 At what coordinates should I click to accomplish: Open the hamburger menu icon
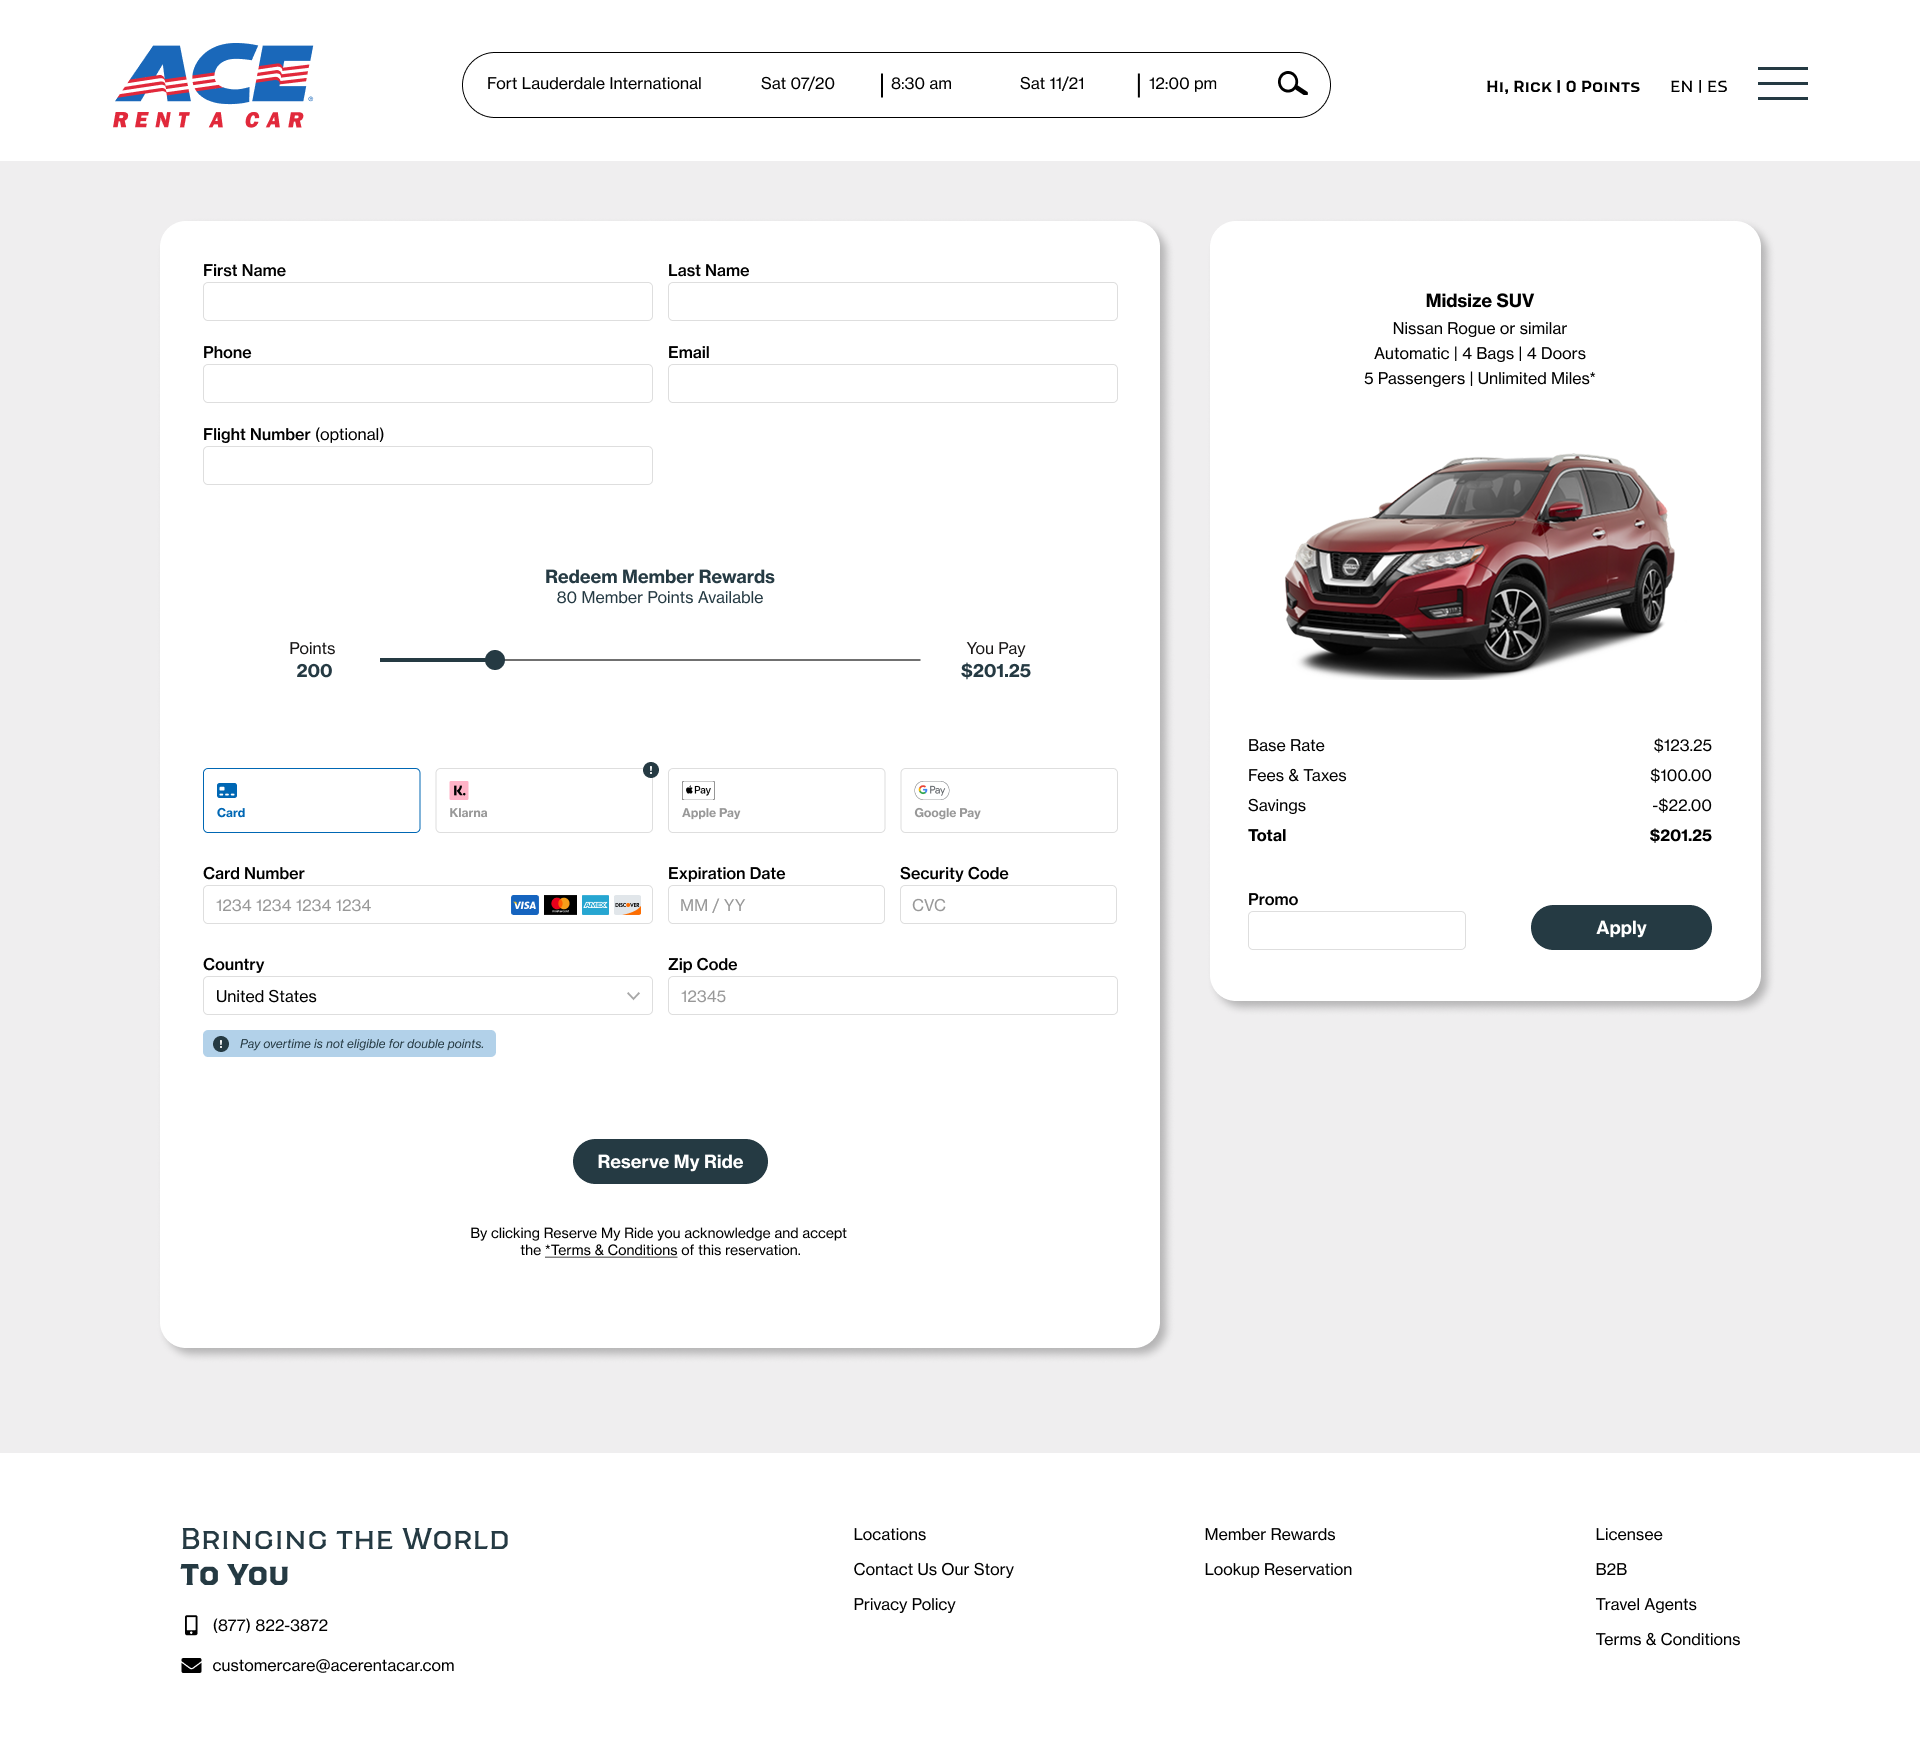[1782, 84]
